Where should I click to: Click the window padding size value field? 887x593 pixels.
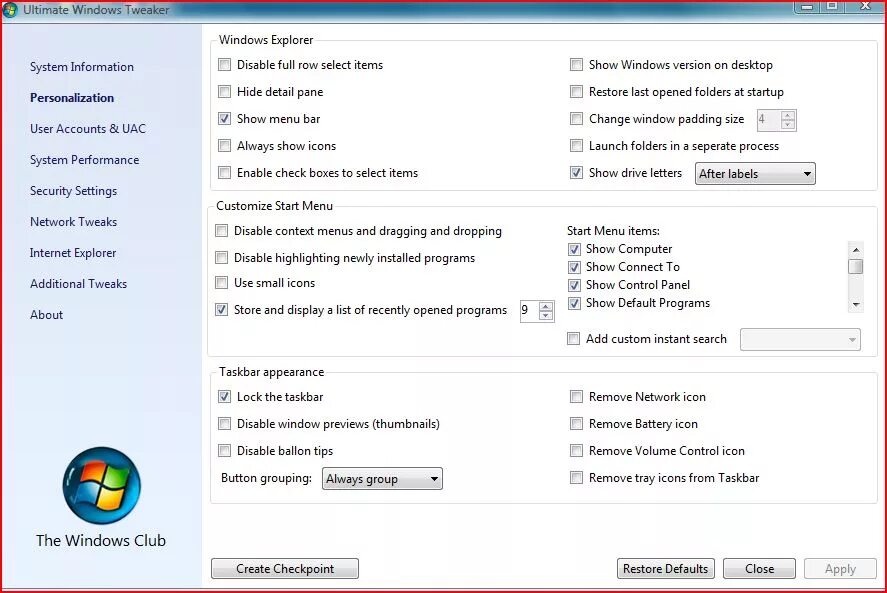tap(769, 120)
